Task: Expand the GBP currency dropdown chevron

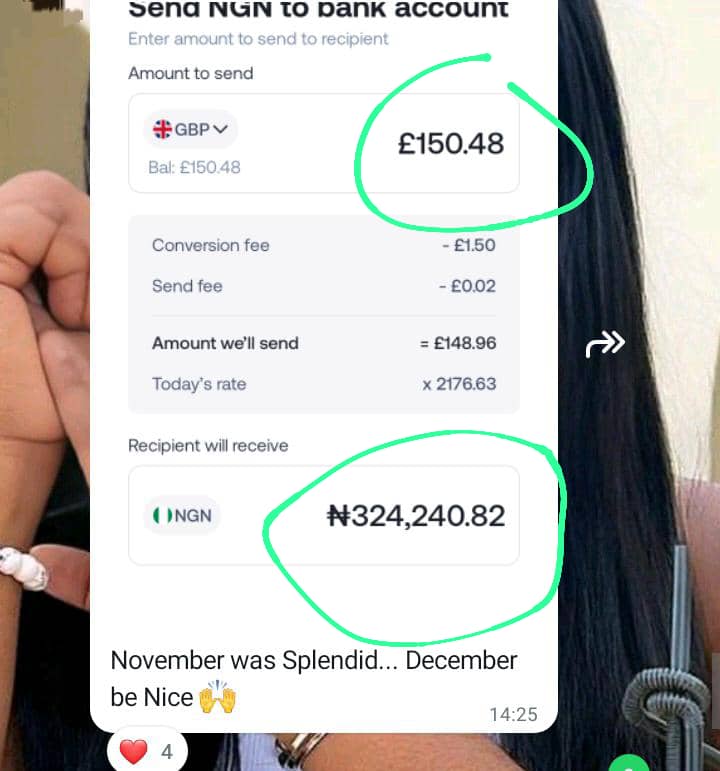Action: (x=221, y=129)
